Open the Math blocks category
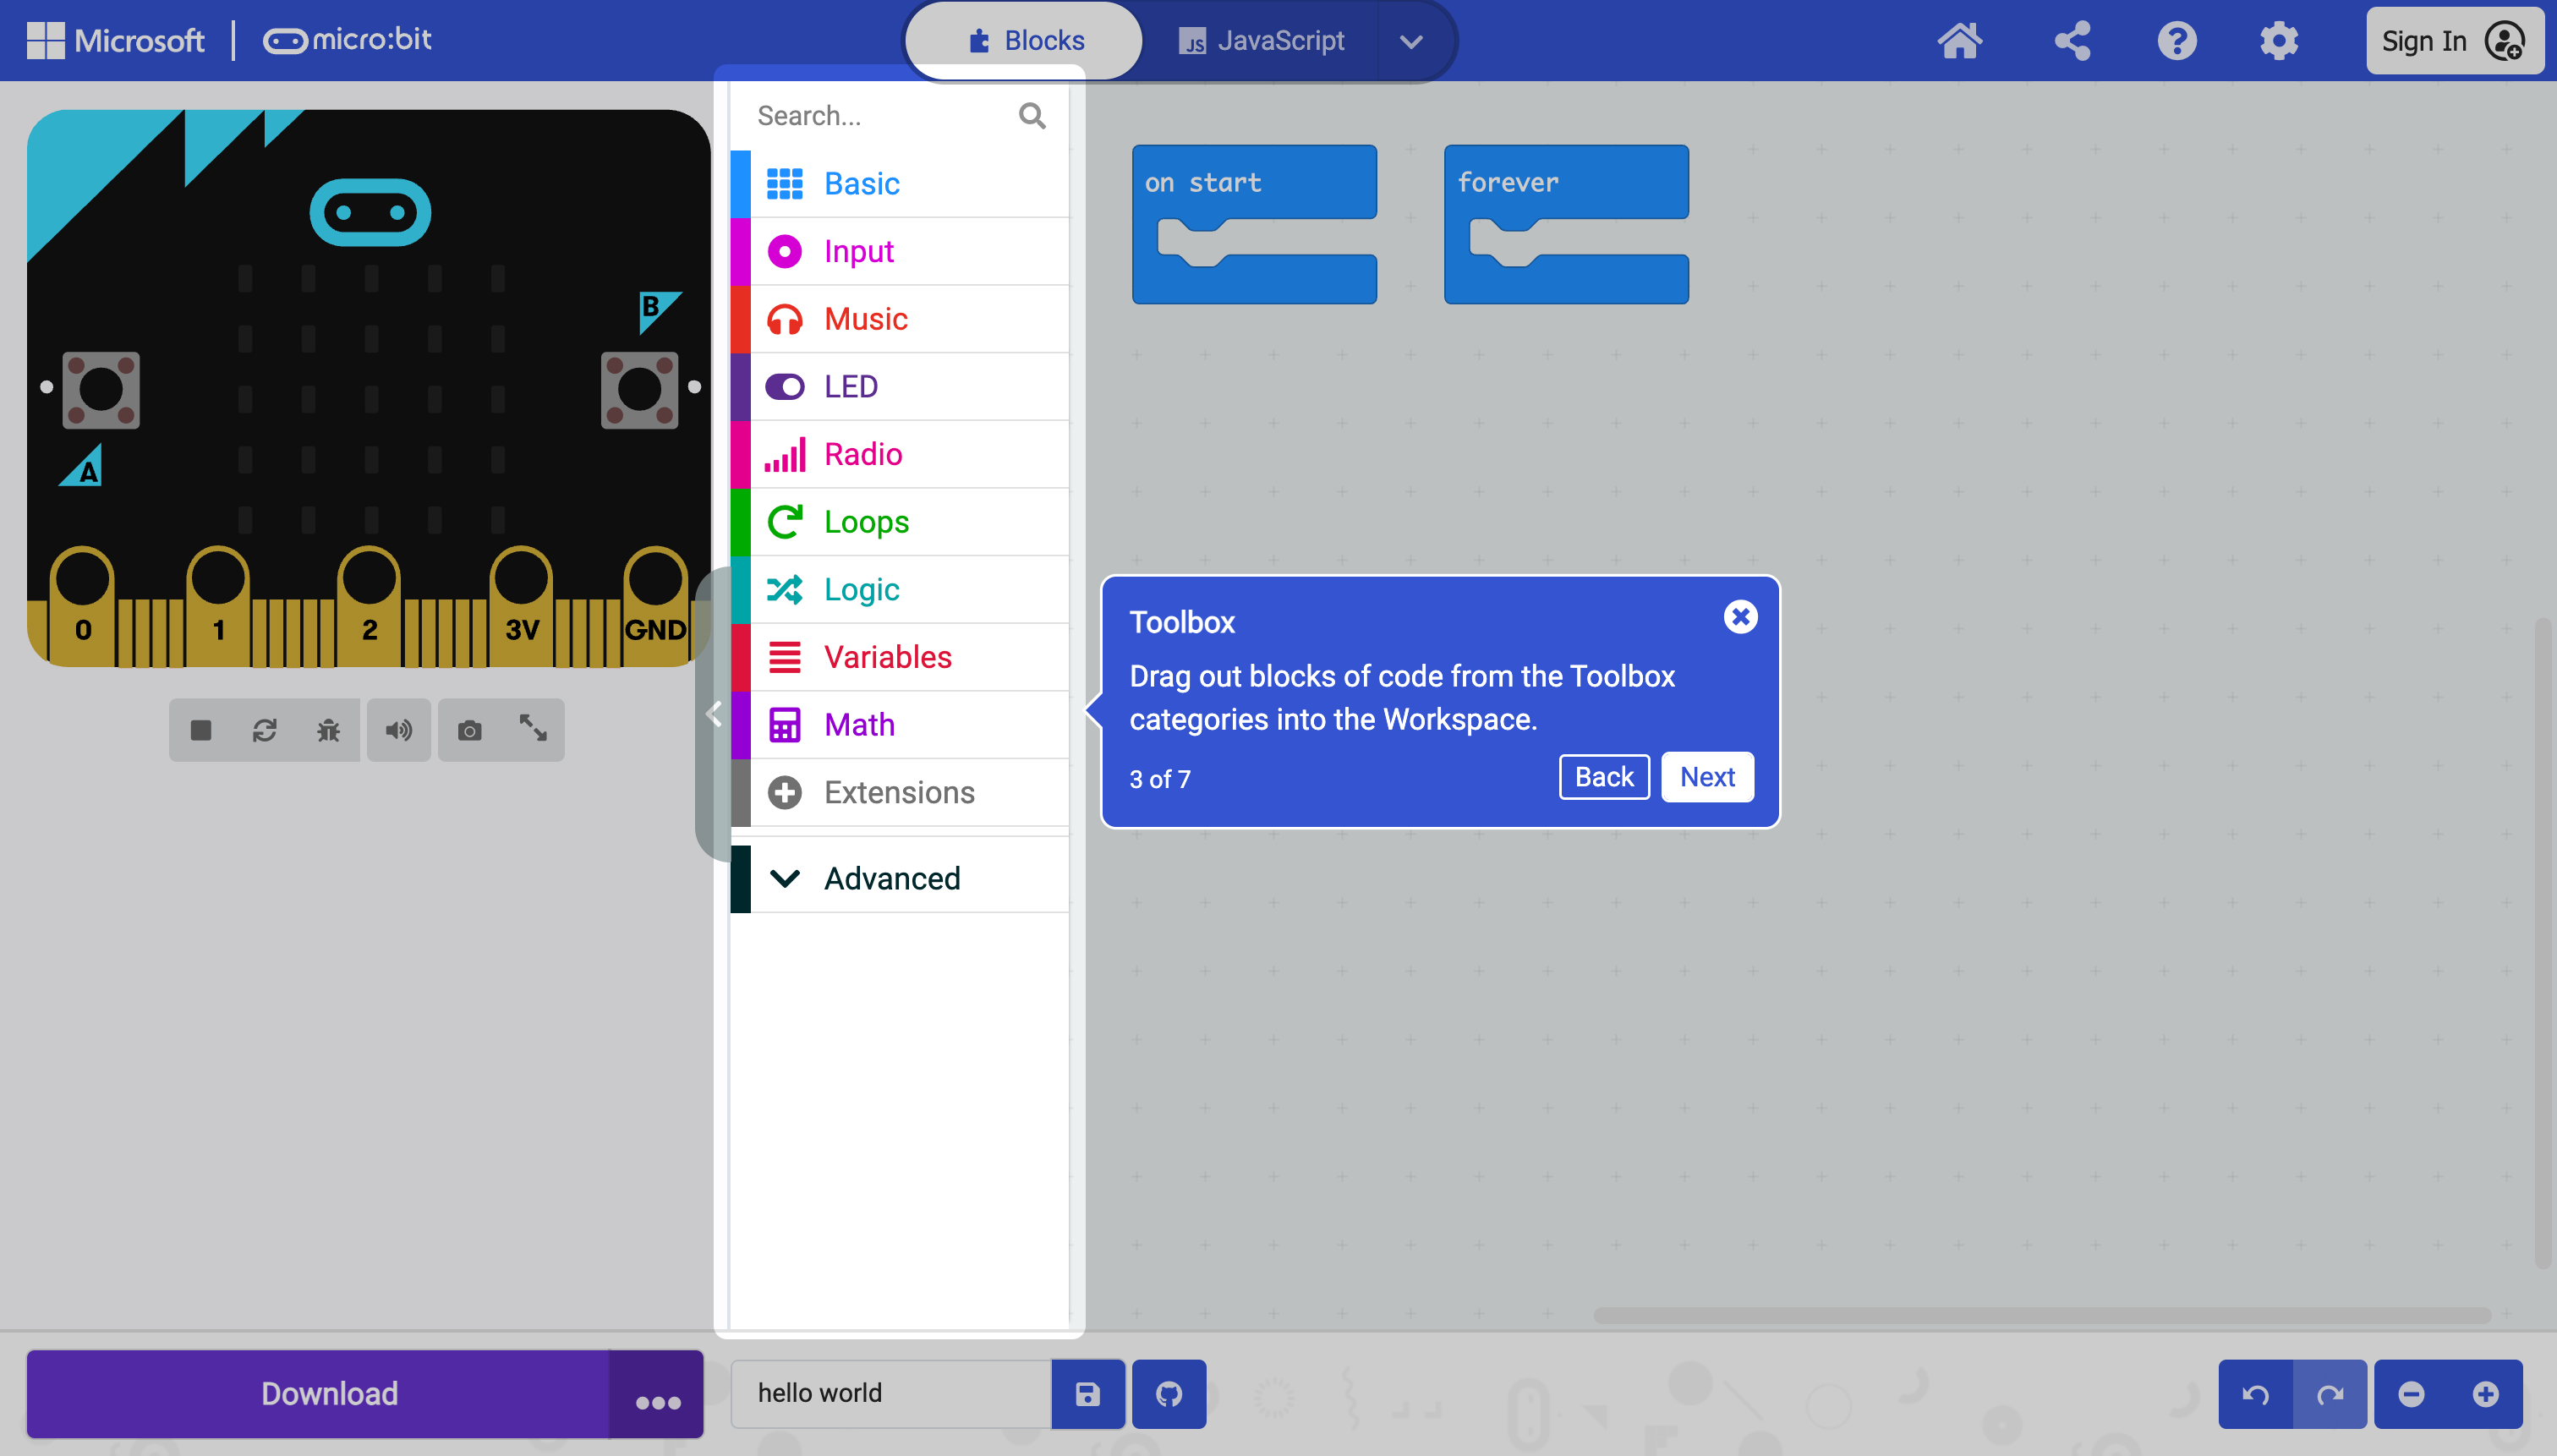Viewport: 2557px width, 1456px height. (x=900, y=725)
